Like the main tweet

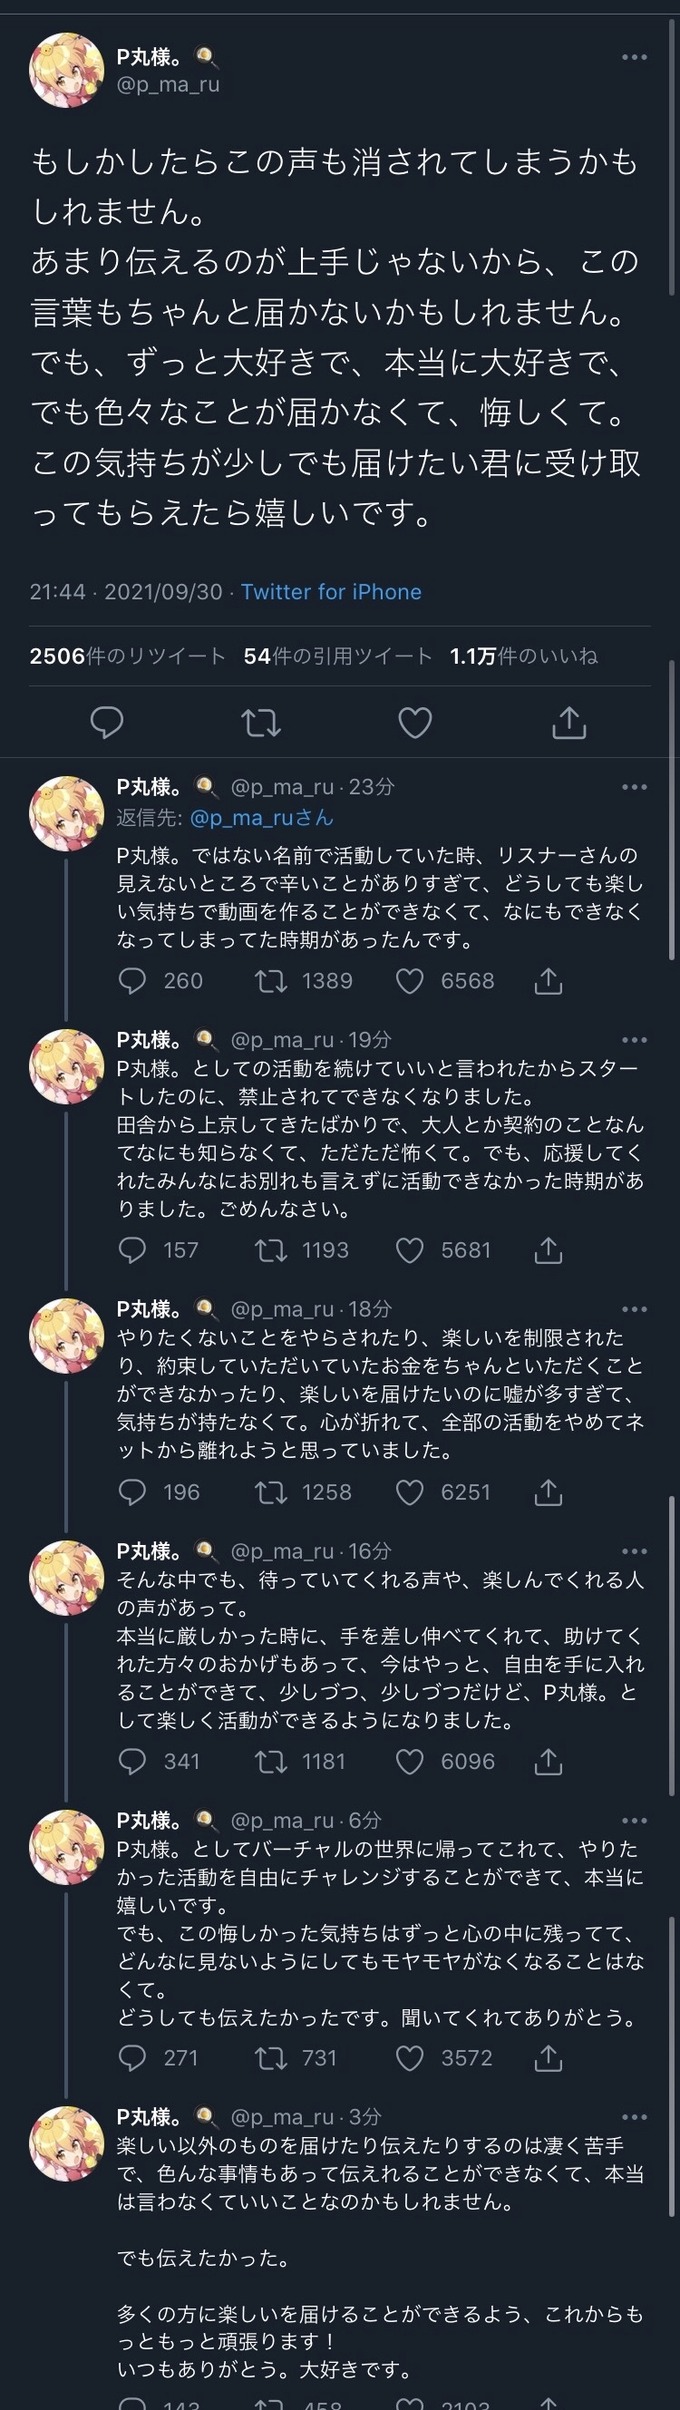click(415, 722)
